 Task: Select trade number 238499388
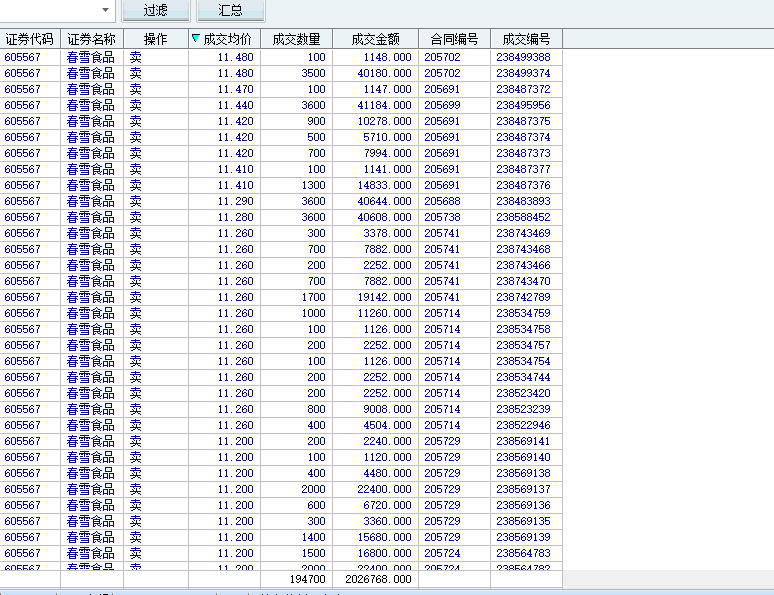(523, 57)
